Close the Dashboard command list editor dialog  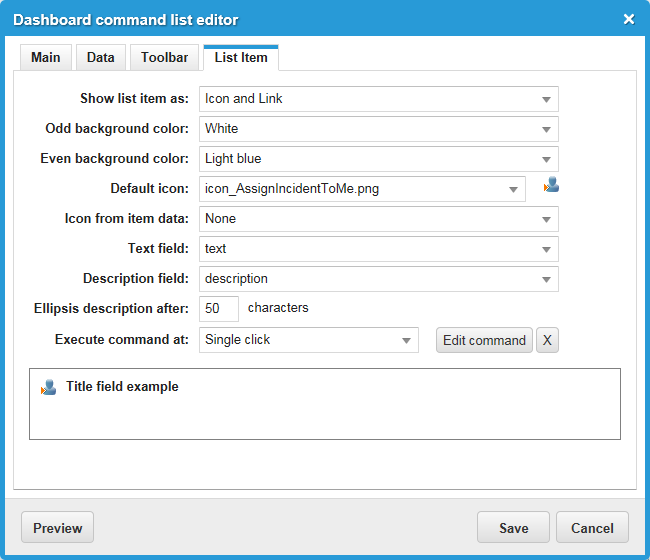click(628, 19)
